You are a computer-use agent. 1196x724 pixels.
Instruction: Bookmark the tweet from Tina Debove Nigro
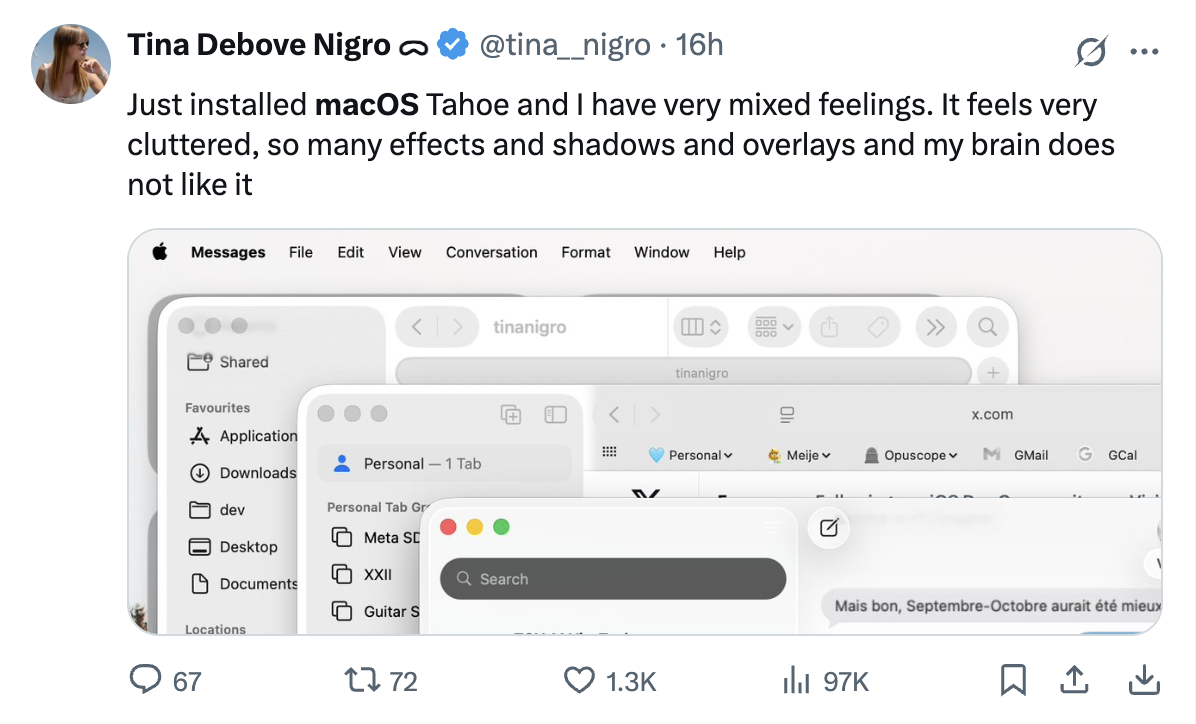1013,681
